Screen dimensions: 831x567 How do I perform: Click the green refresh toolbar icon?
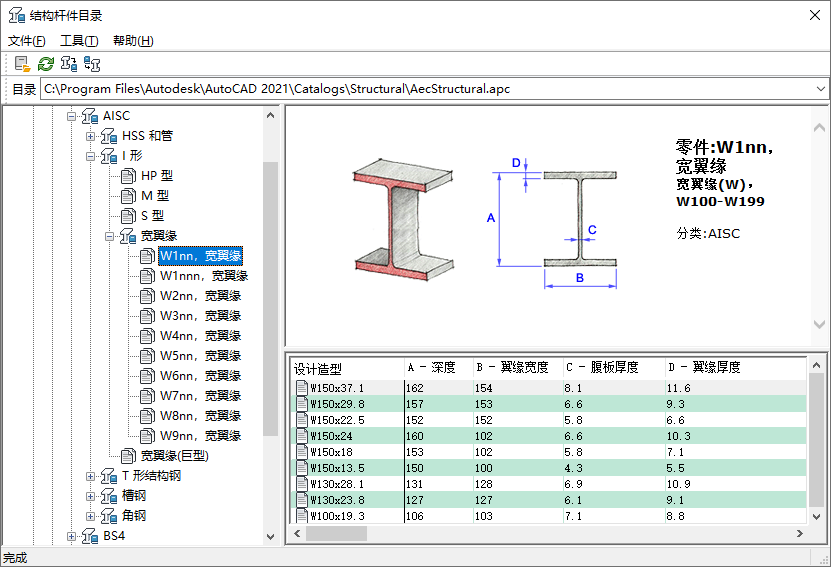[x=46, y=64]
